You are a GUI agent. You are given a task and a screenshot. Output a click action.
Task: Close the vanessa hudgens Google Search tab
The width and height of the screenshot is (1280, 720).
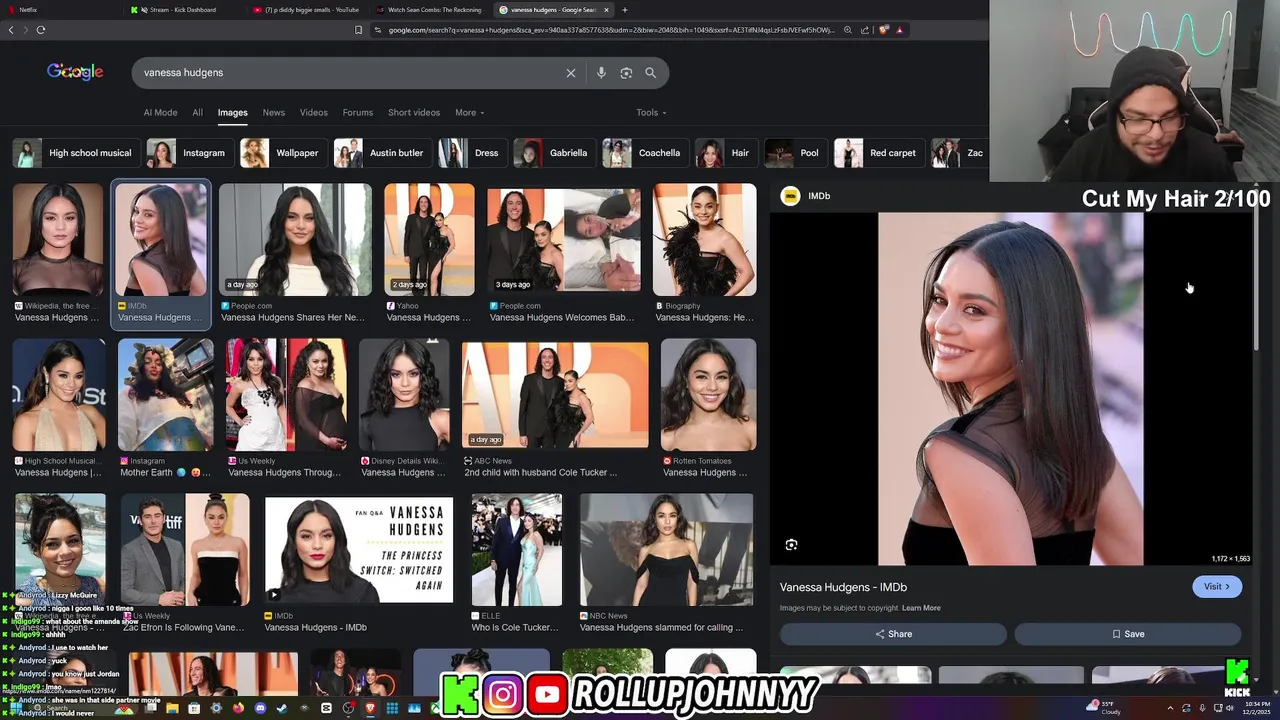606,10
